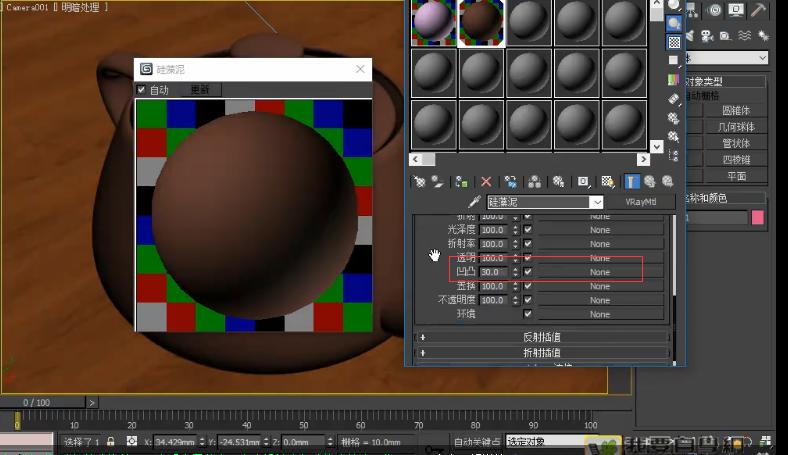
Task: Click the 更新 button in preview window
Action: (x=199, y=90)
